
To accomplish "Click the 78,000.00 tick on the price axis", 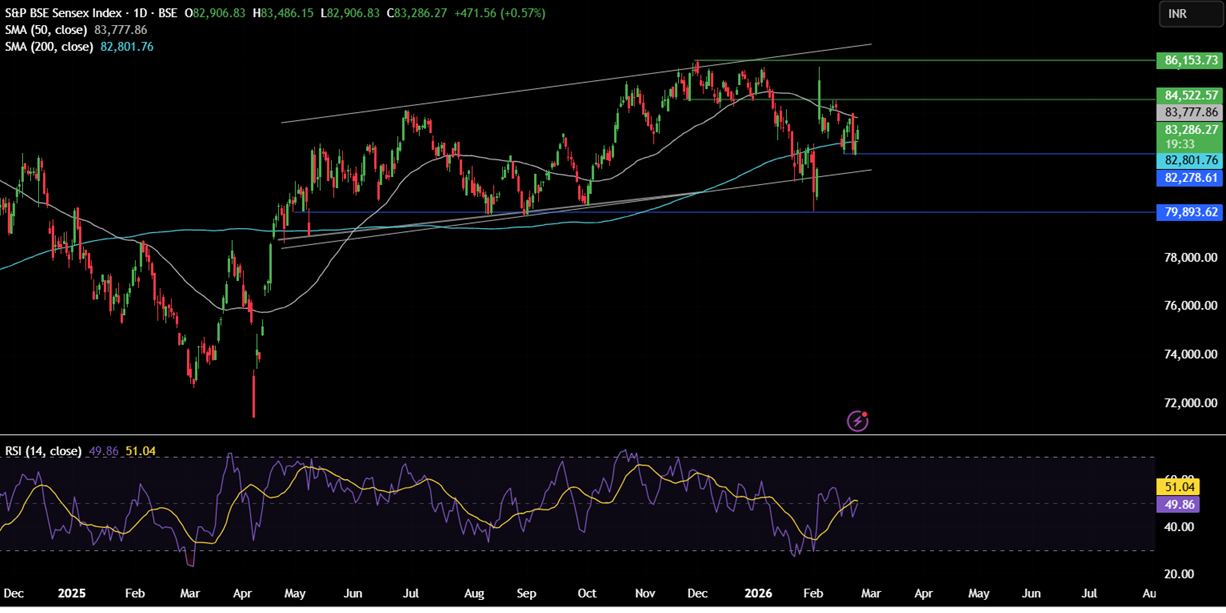I will coord(1188,258).
